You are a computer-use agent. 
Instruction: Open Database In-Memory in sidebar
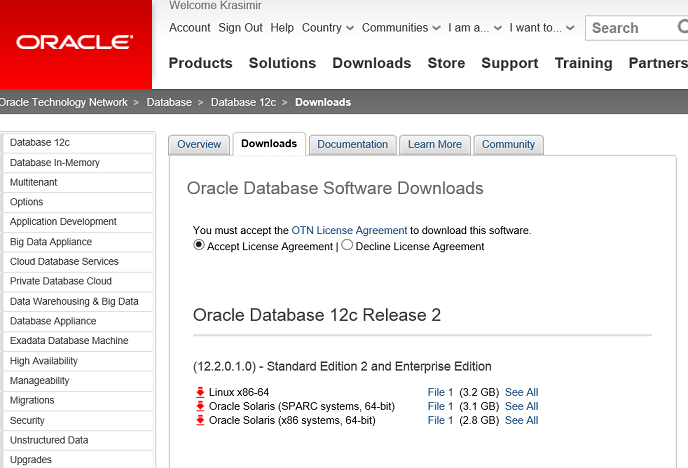coord(78,163)
